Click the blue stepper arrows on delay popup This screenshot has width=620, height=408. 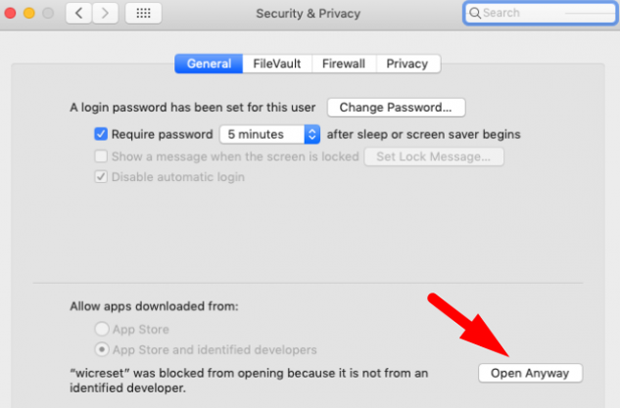(x=312, y=134)
